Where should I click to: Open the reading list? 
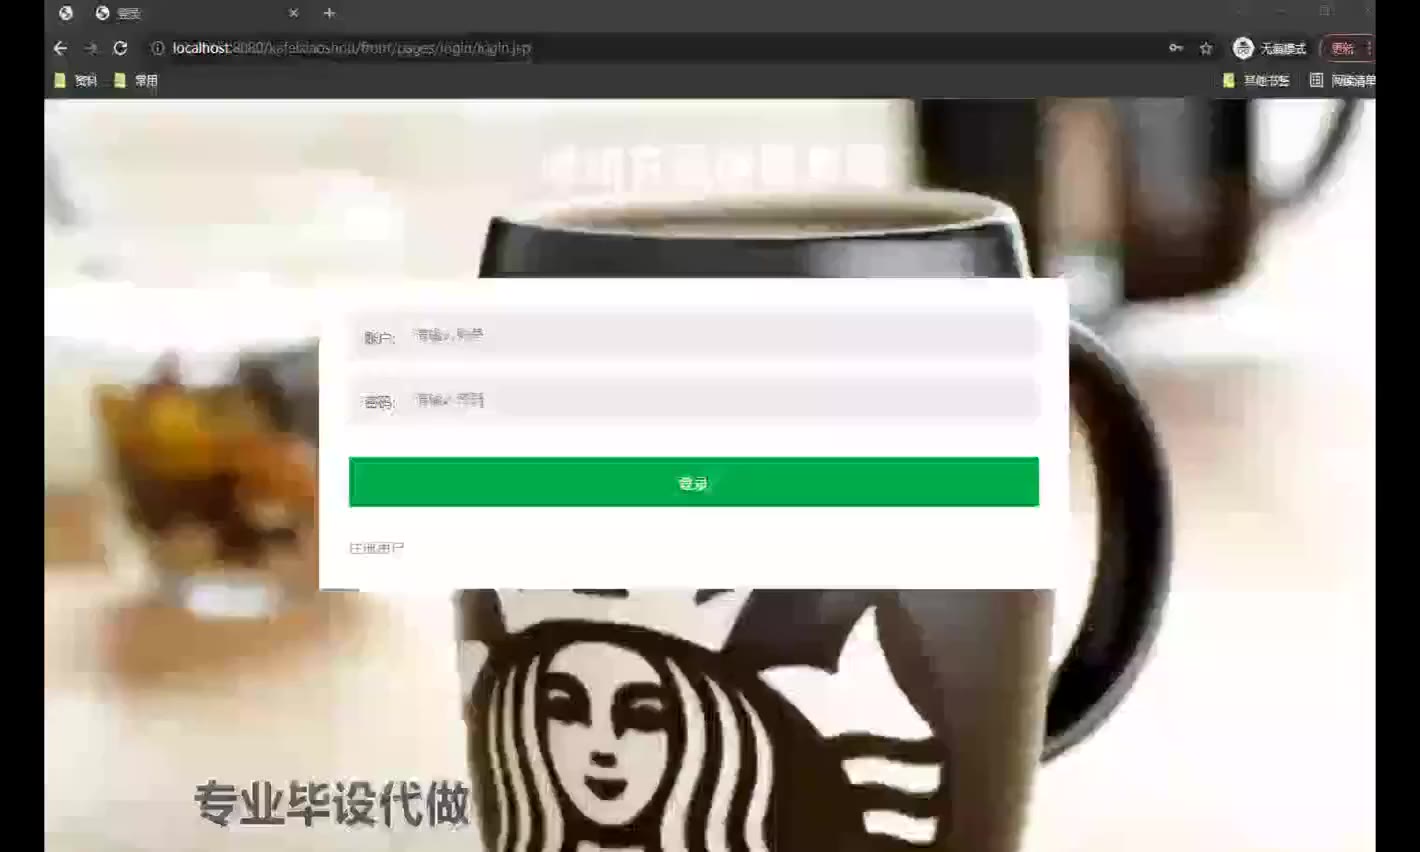pyautogui.click(x=1342, y=80)
